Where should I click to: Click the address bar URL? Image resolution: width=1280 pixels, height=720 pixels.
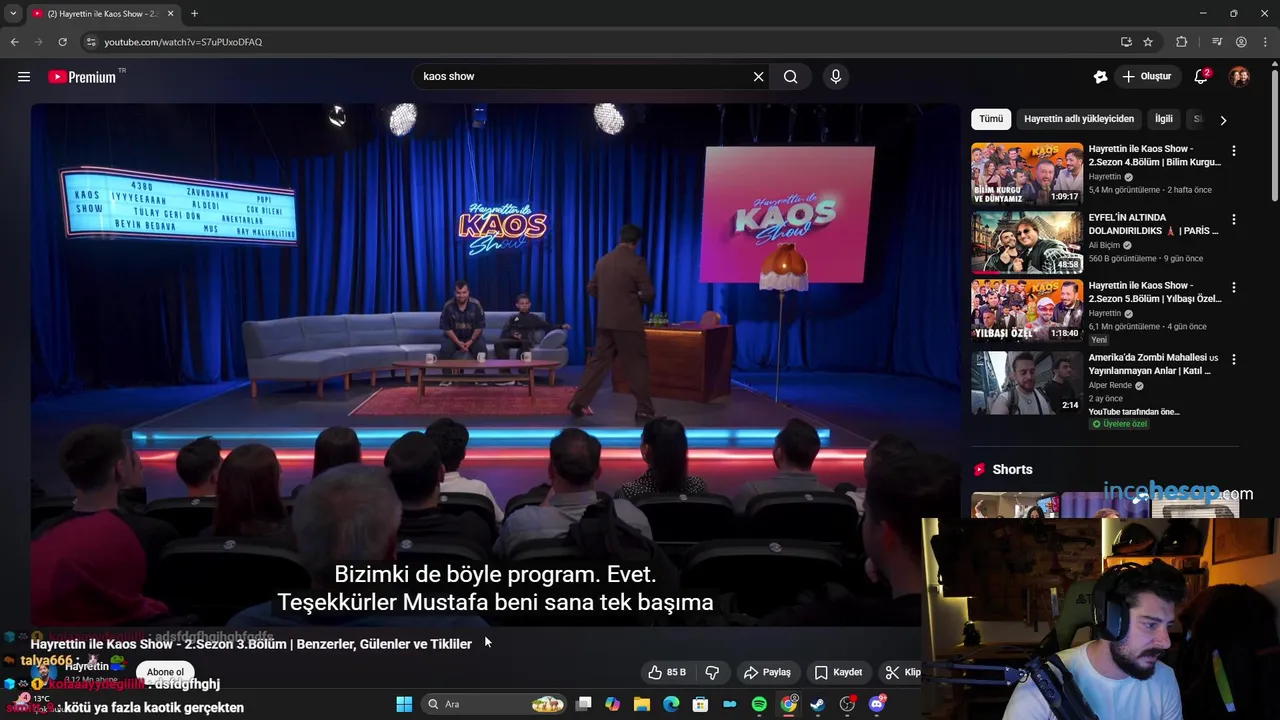pyautogui.click(x=183, y=42)
